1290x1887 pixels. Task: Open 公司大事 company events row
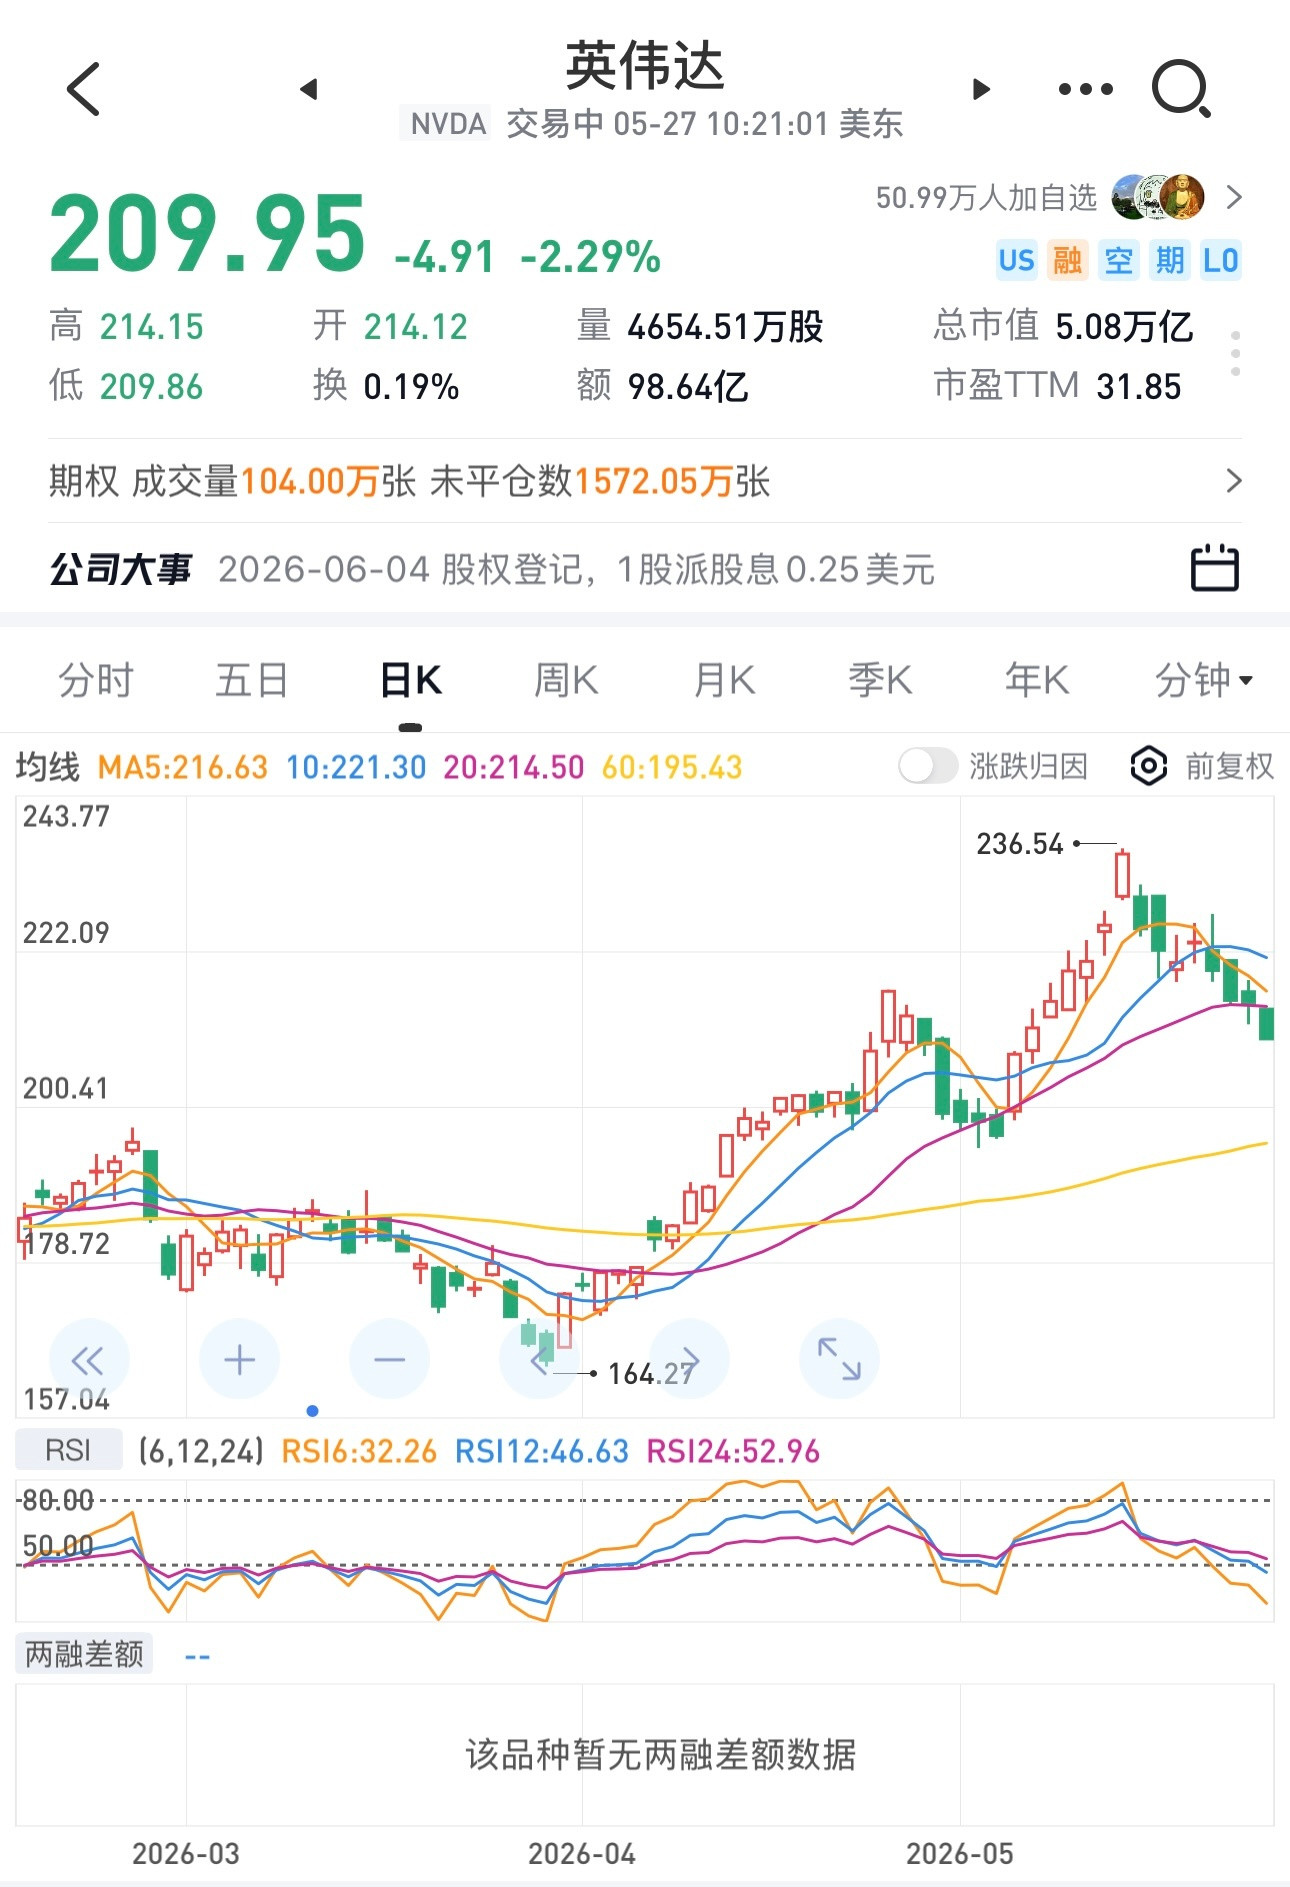(645, 569)
